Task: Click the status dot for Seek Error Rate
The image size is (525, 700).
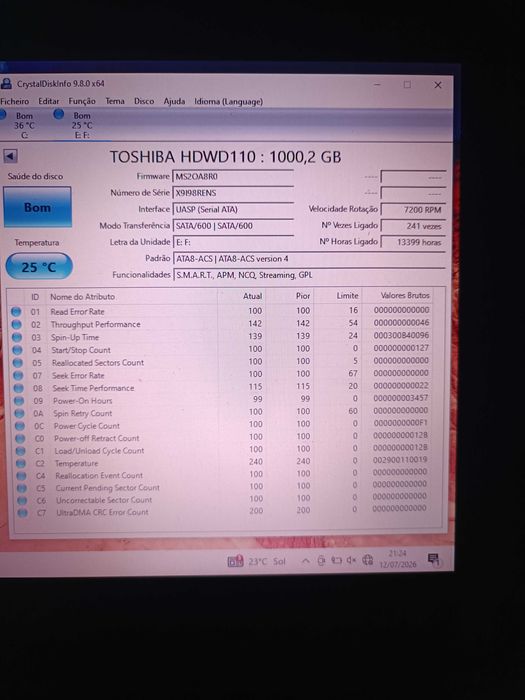Action: tap(18, 375)
